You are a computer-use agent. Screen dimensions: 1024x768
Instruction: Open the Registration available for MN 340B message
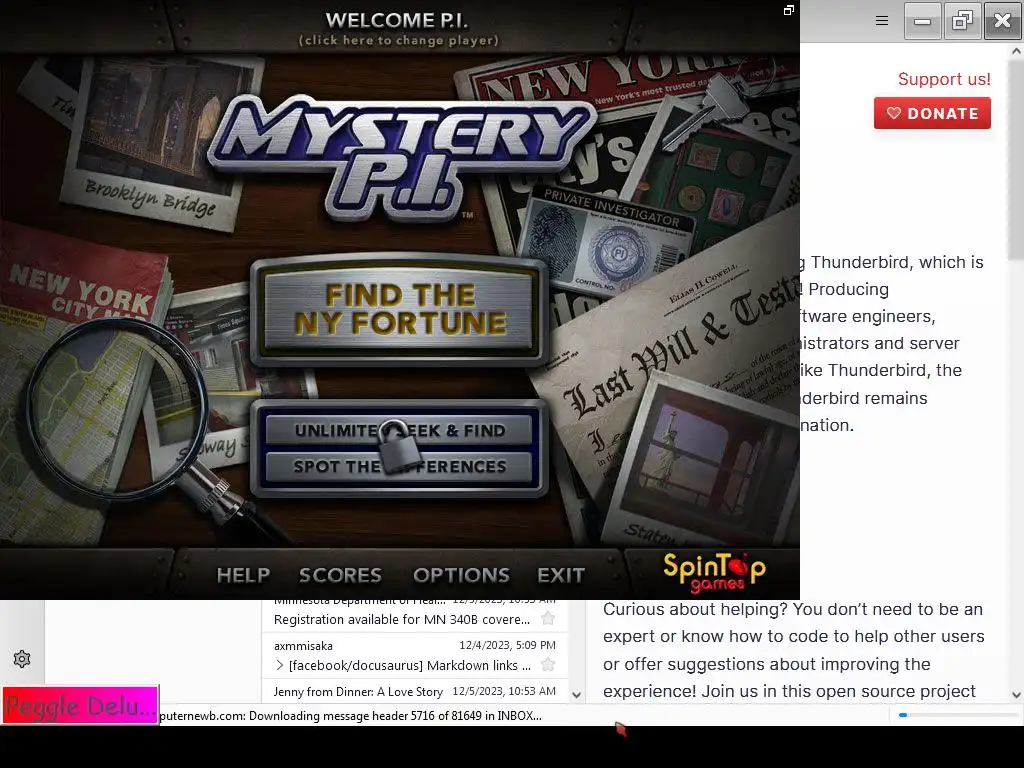coord(415,618)
